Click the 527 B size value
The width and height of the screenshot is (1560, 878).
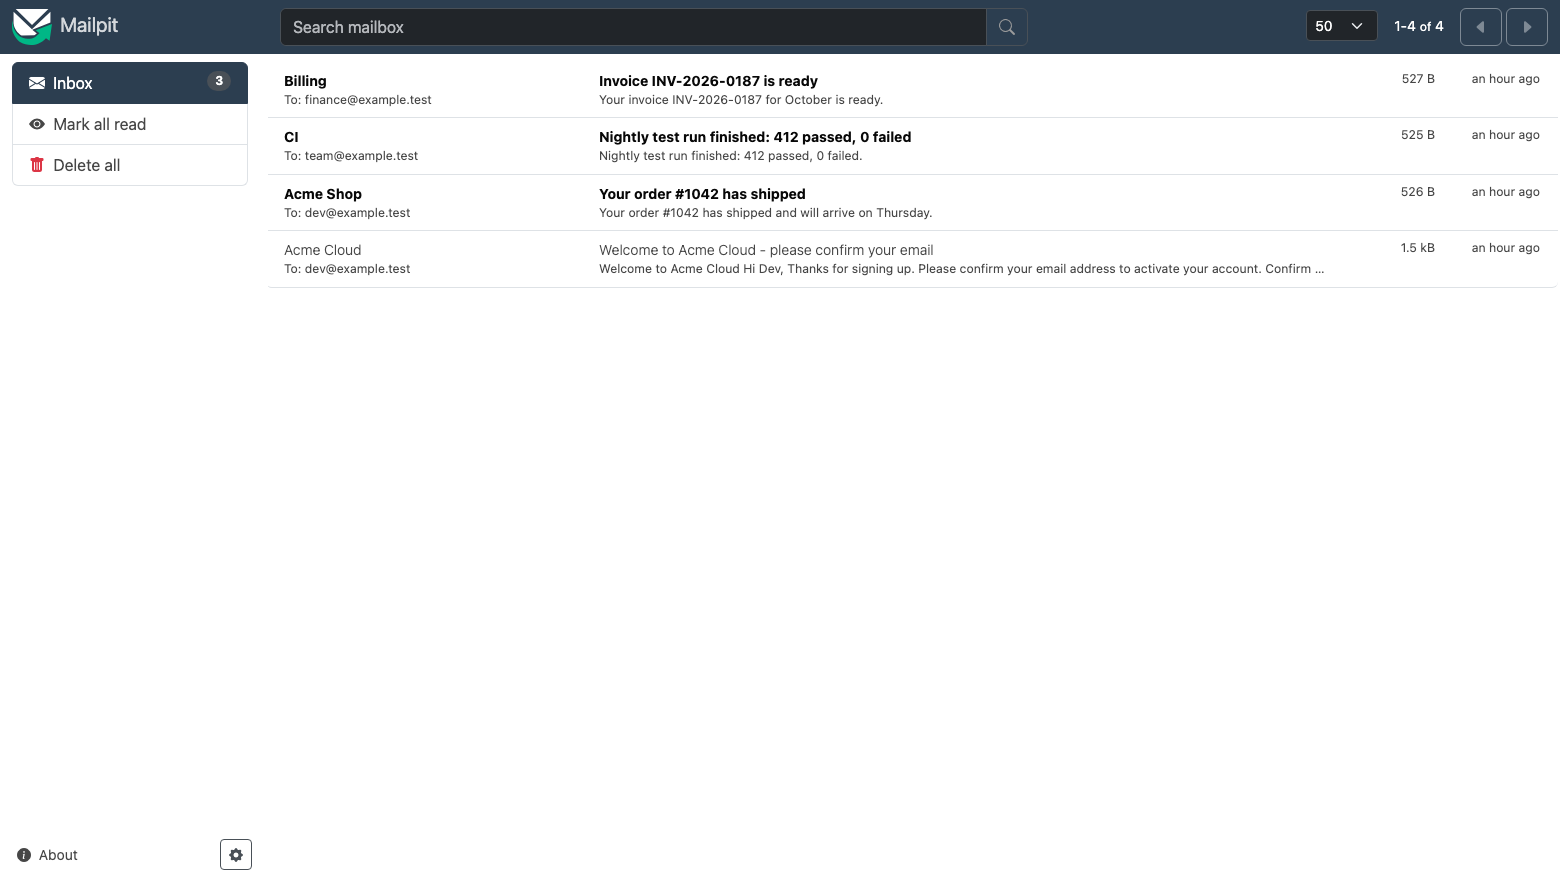pos(1418,79)
